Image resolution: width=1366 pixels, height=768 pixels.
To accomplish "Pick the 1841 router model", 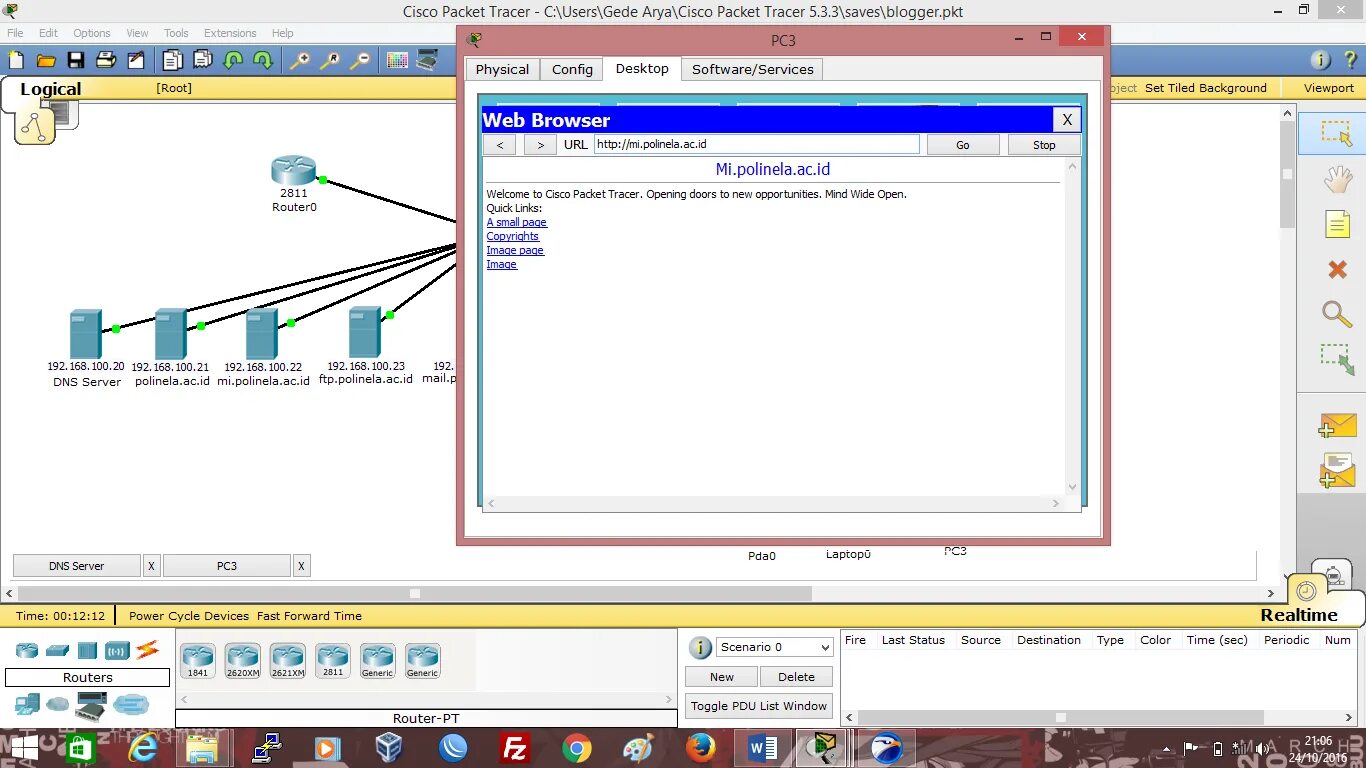I will [198, 660].
